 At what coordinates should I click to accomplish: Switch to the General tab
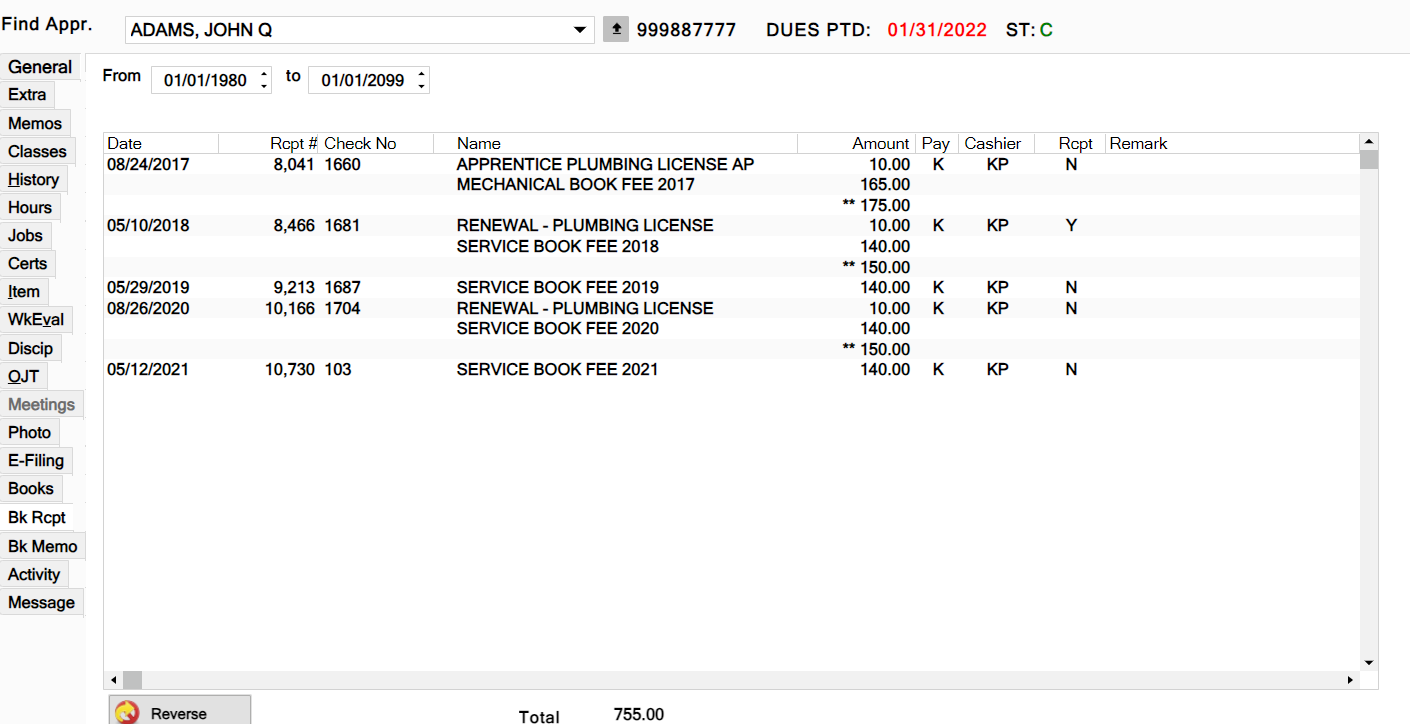[x=40, y=67]
